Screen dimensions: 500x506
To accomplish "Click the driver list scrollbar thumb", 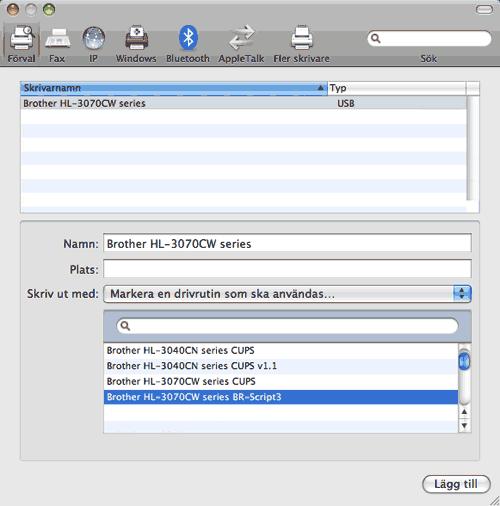I will (x=464, y=361).
